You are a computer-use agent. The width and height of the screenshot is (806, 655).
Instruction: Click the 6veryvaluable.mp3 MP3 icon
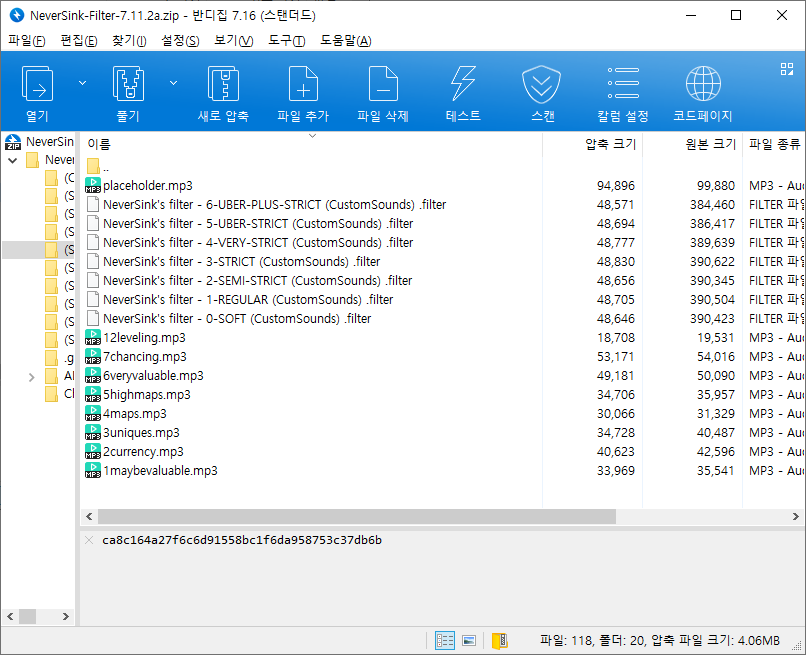pos(93,375)
